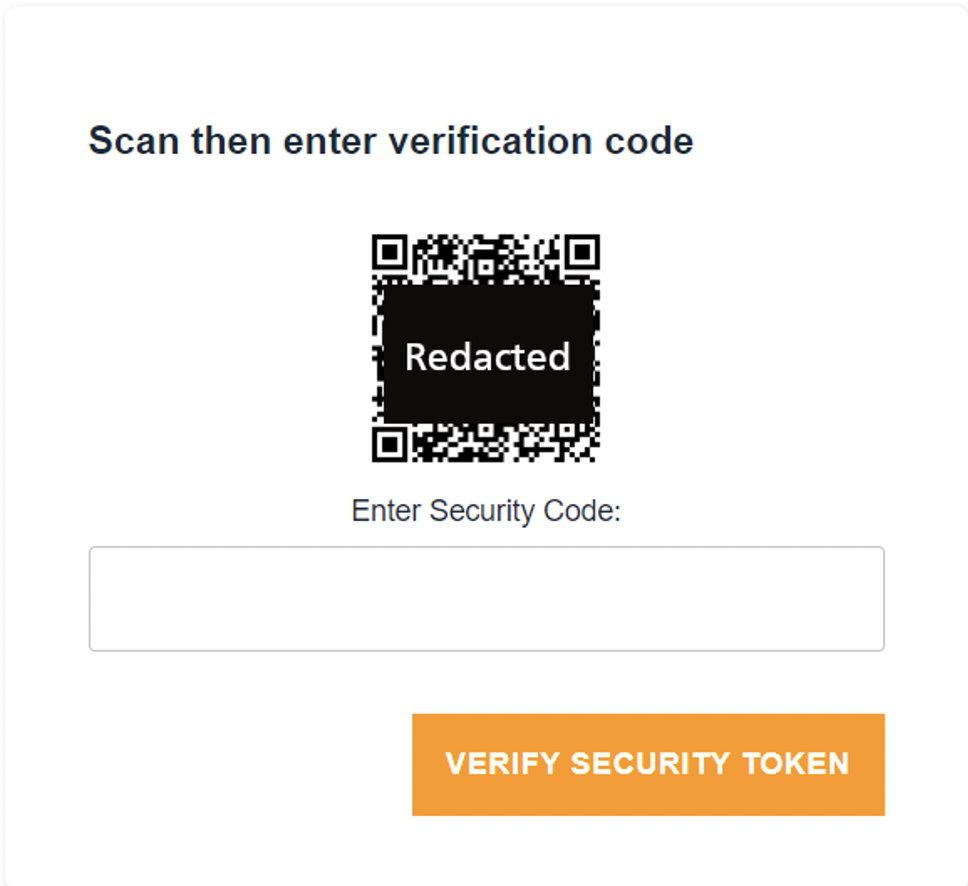Click the VERIFY SECURITY TOKEN text
The image size is (968, 886).
pyautogui.click(x=648, y=763)
